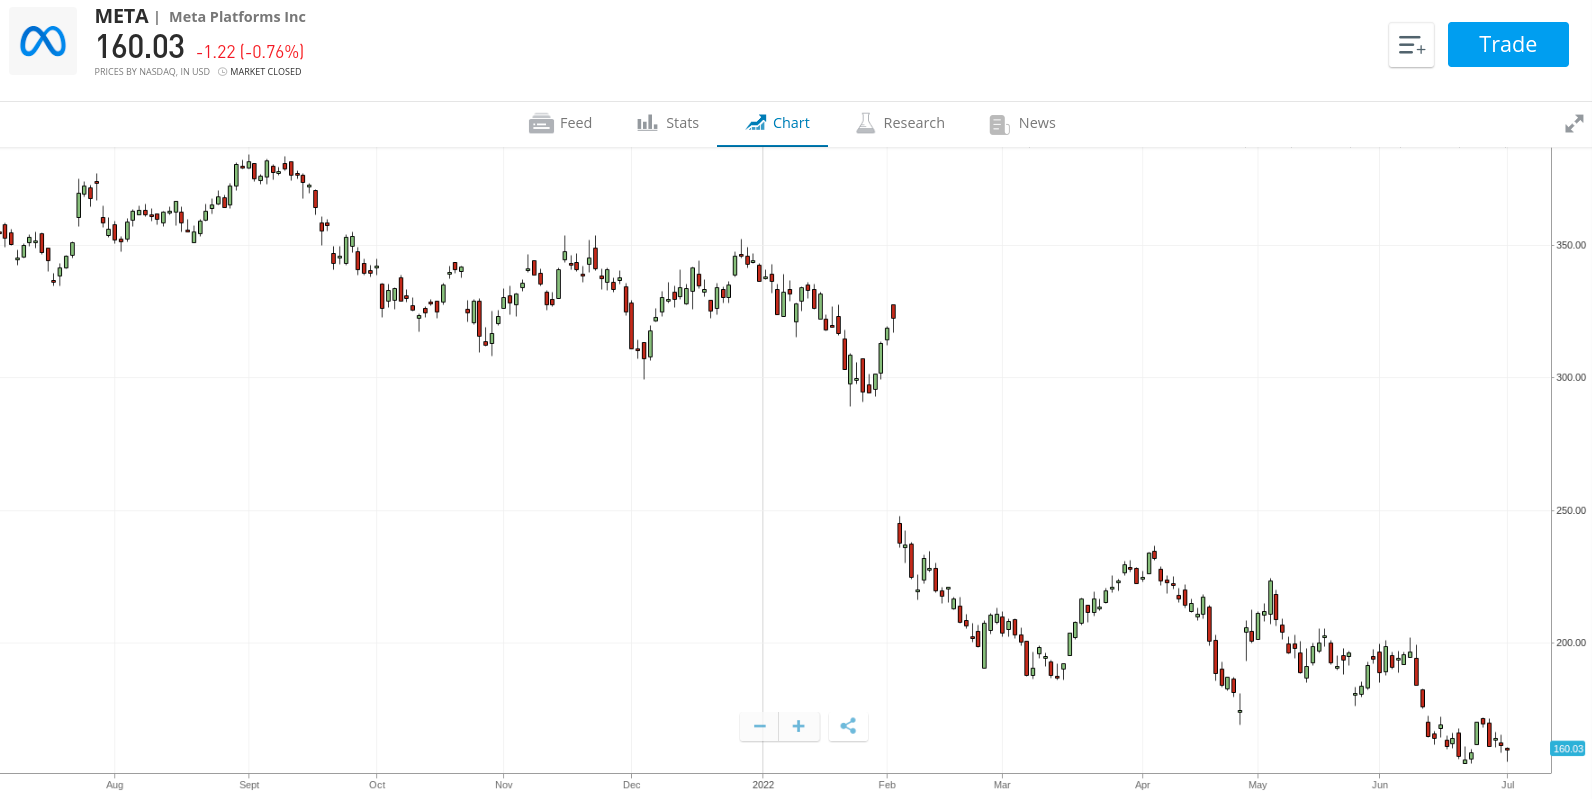Click the May label on time axis
This screenshot has height=799, width=1592.
1258,785
